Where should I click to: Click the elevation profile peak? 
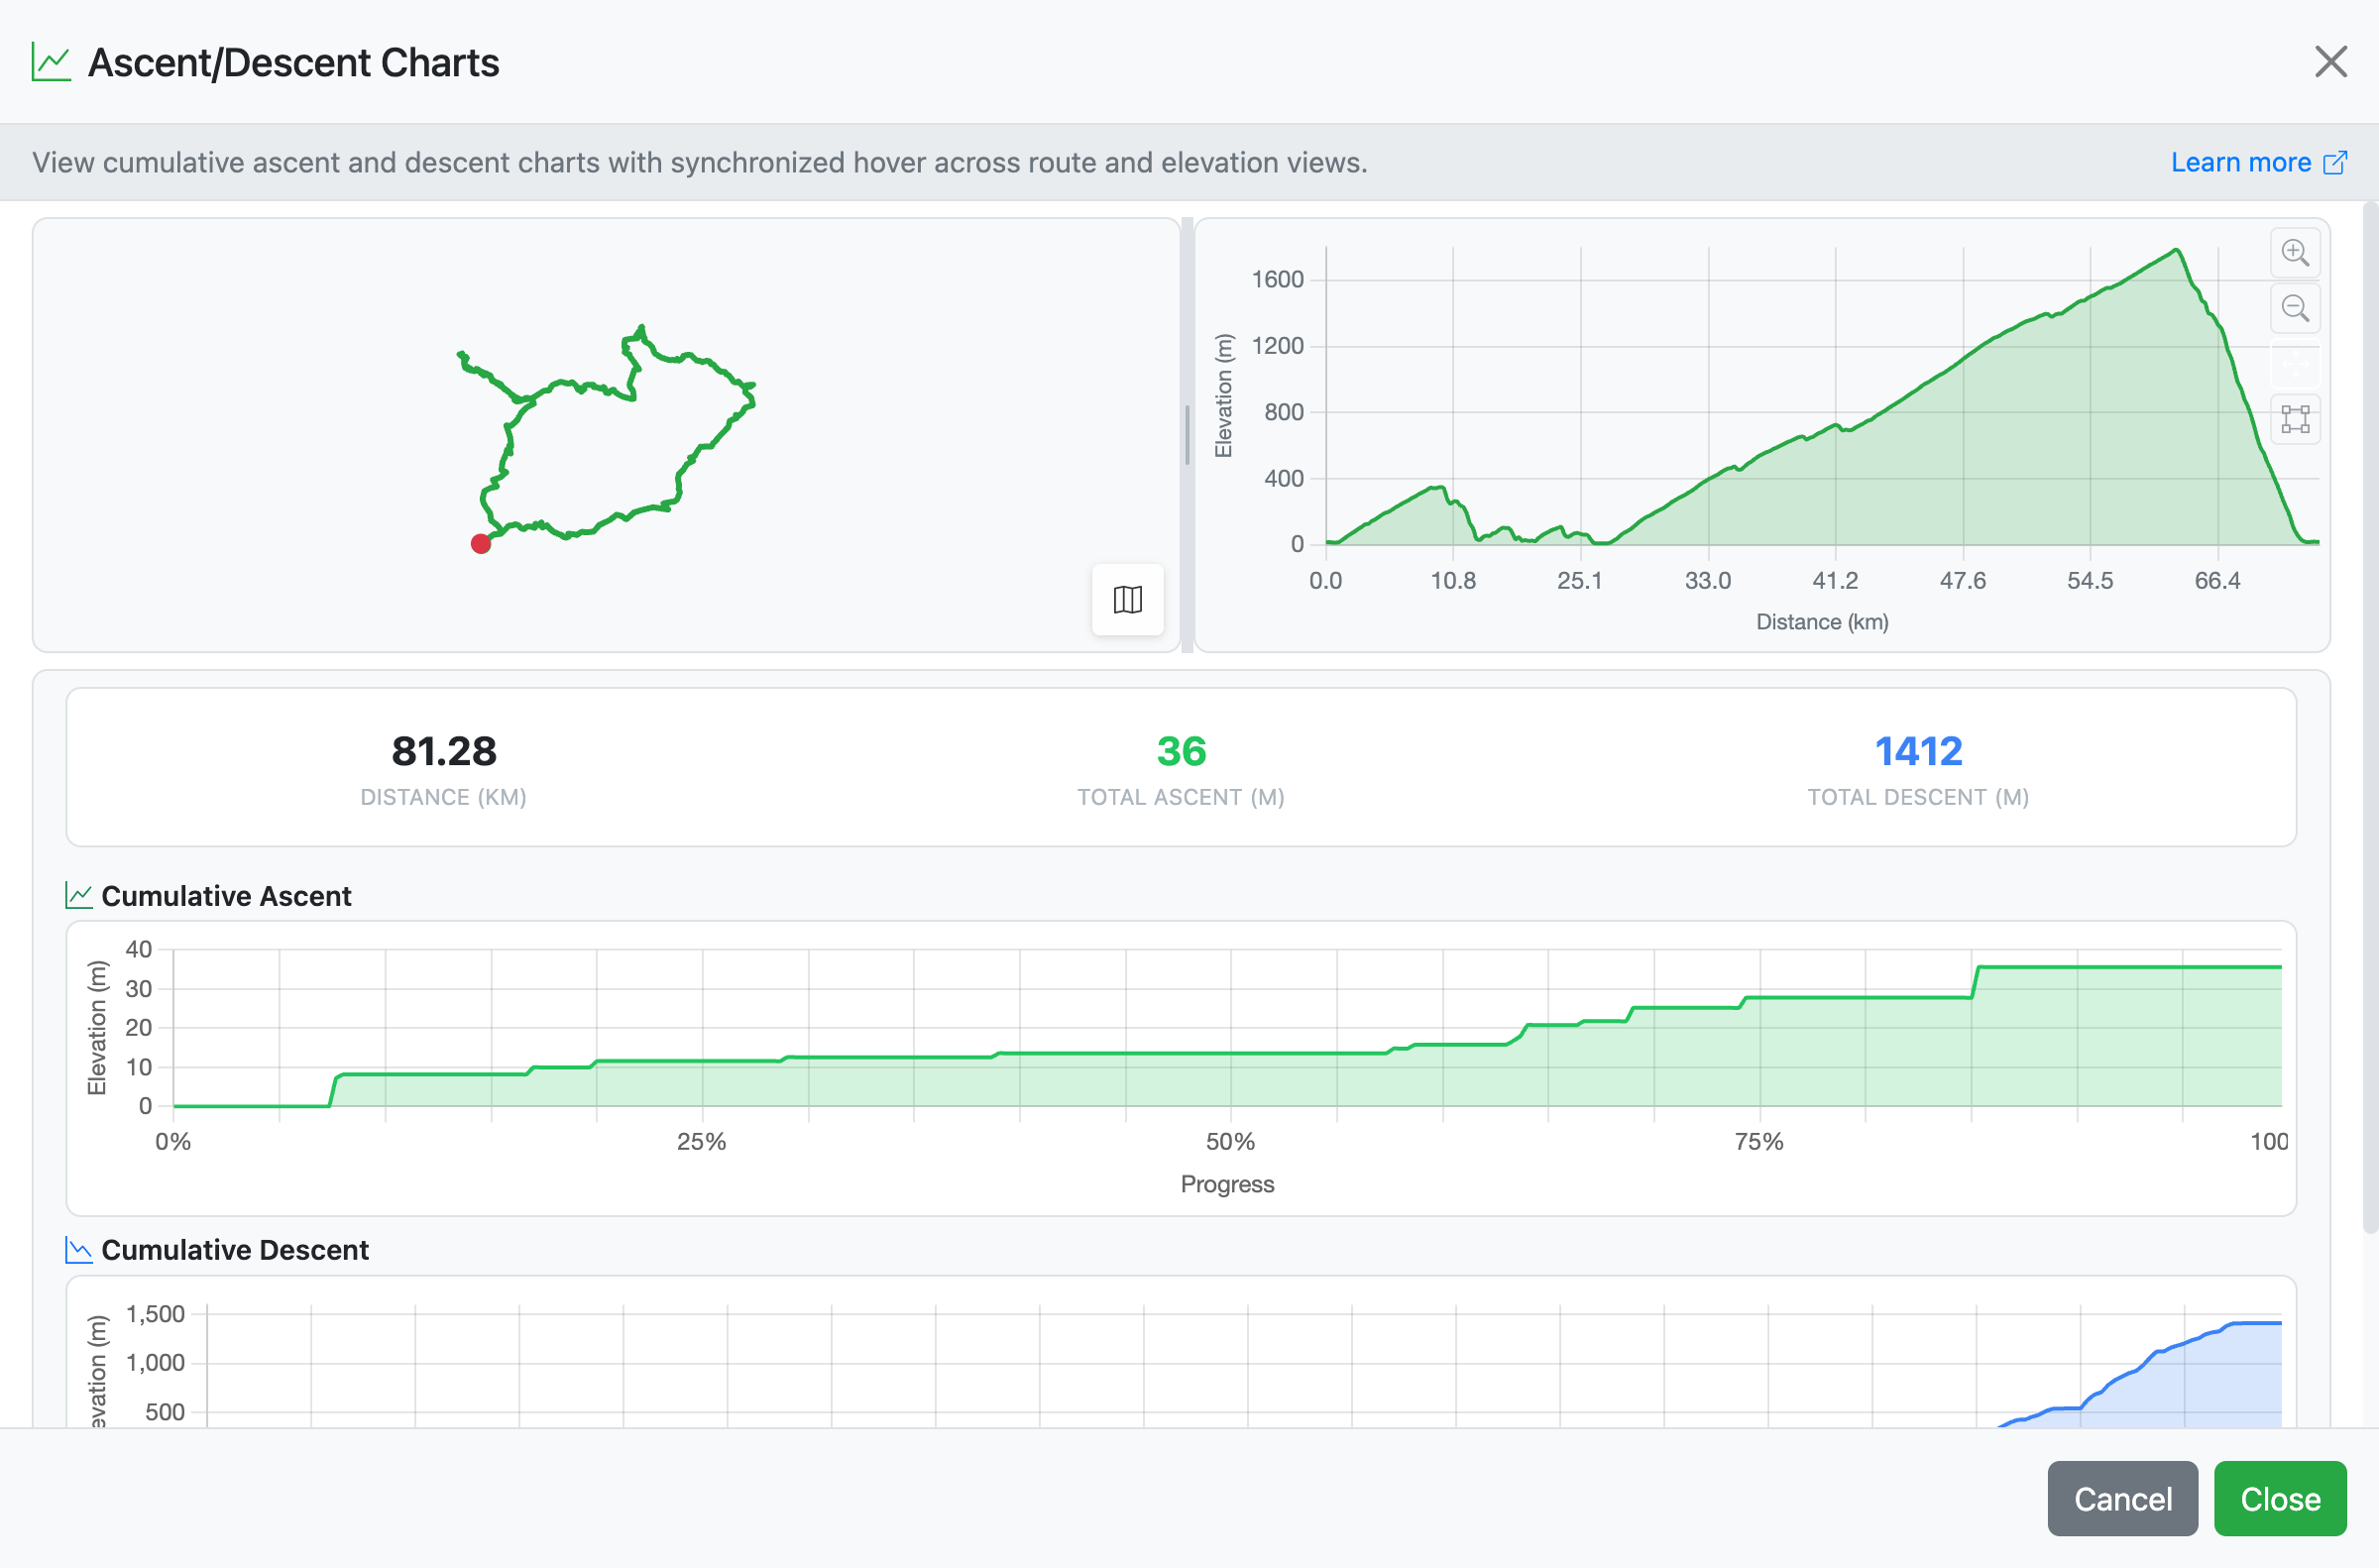click(x=2176, y=251)
